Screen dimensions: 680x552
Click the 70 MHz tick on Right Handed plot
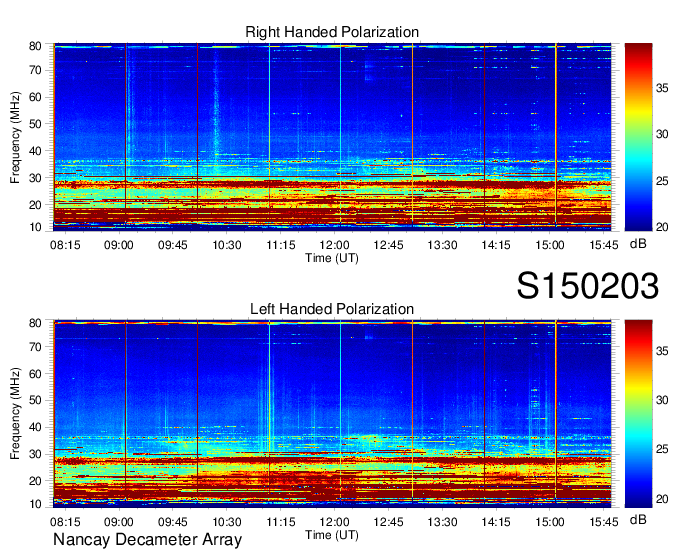(x=35, y=70)
